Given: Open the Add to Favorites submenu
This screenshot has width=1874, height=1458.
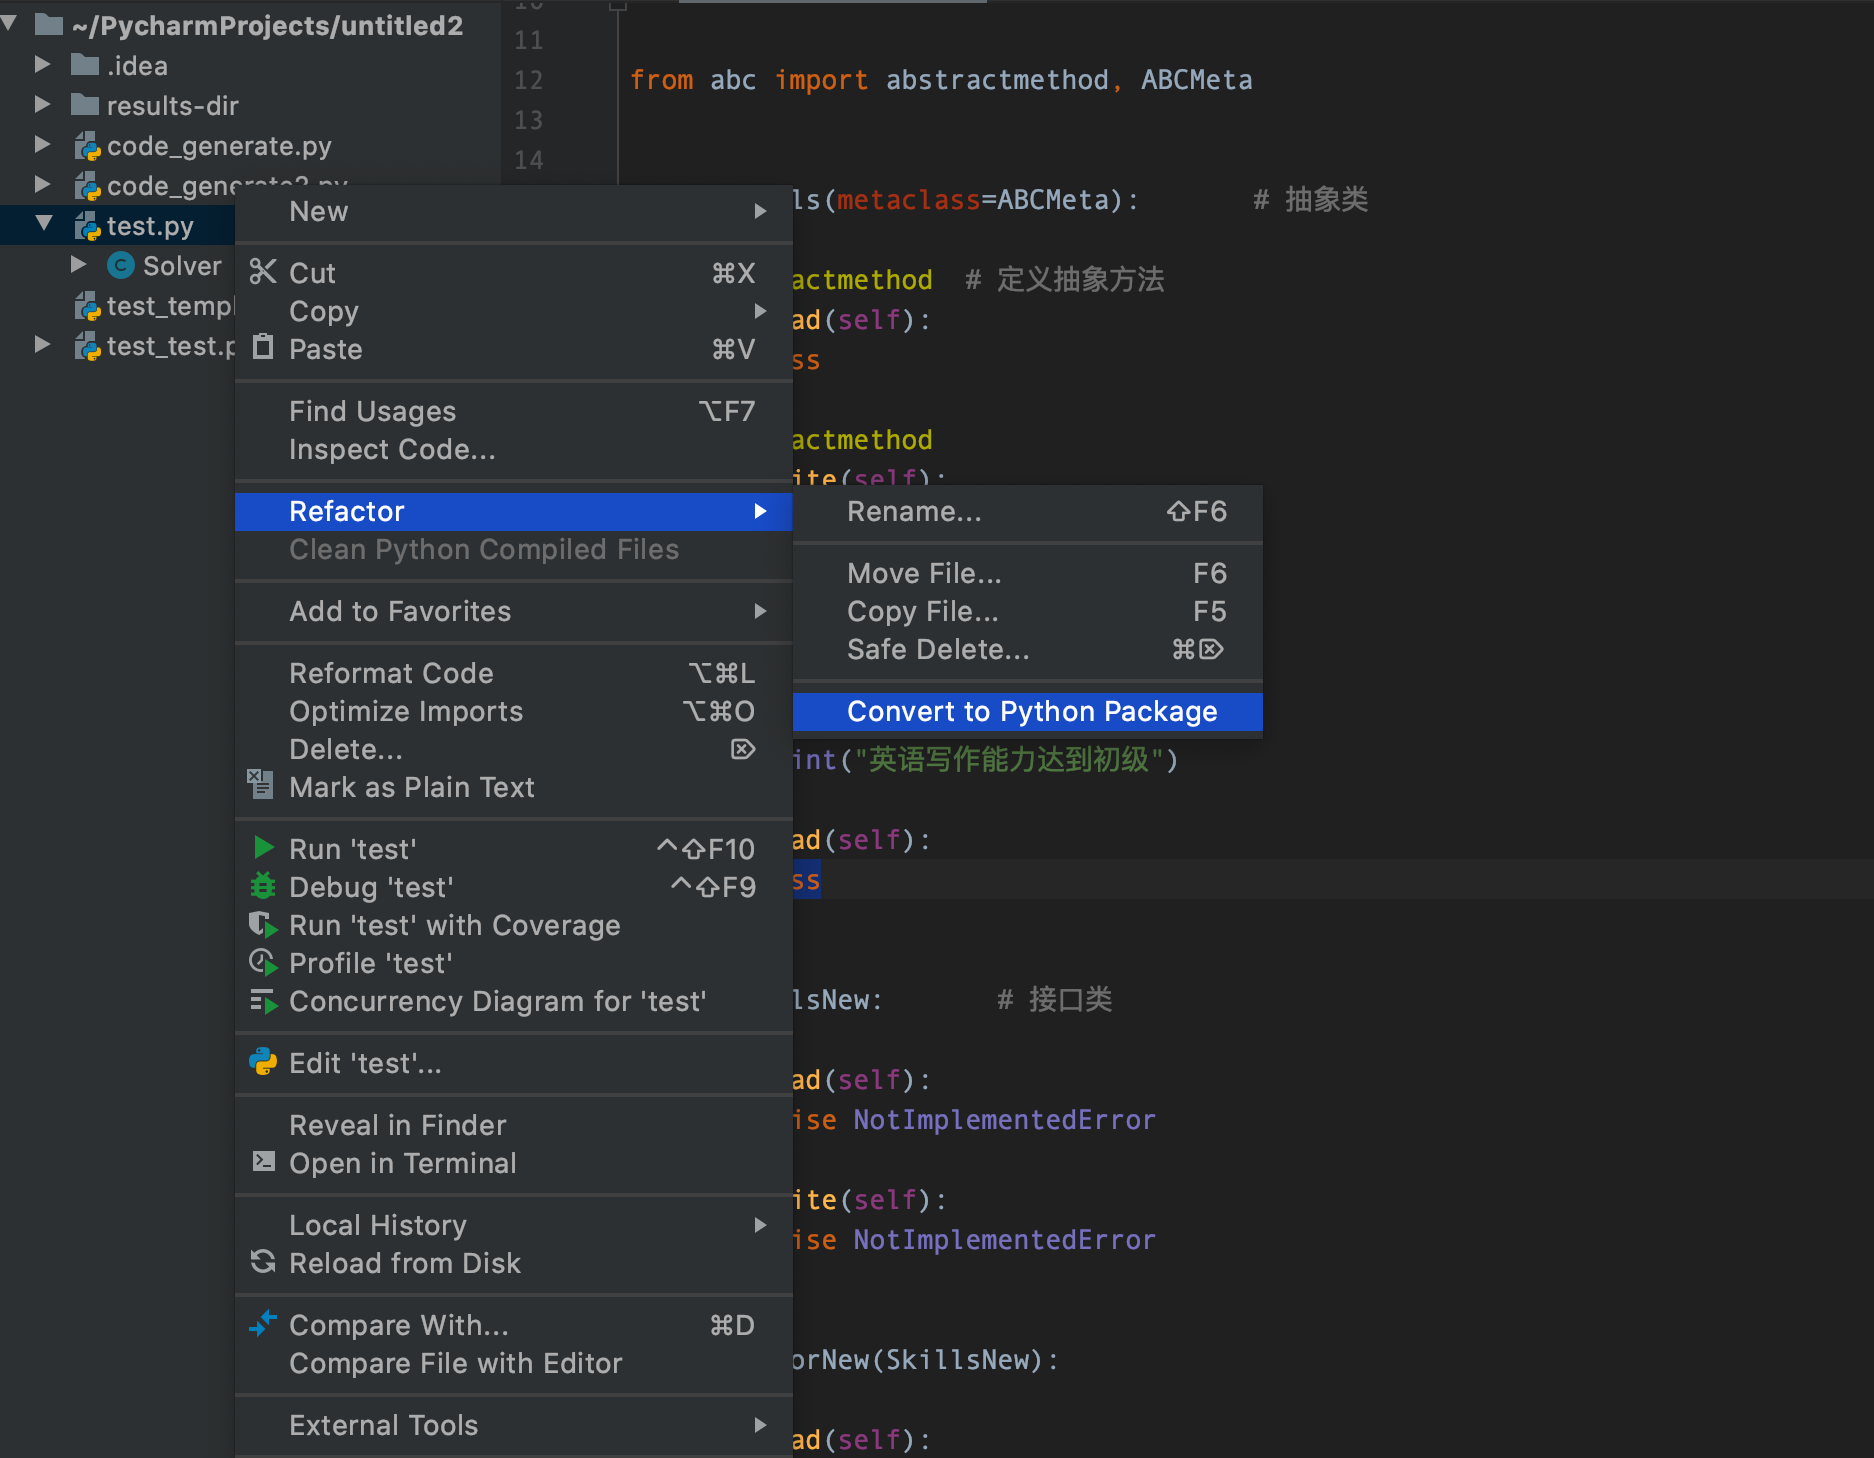Looking at the screenshot, I should 514,611.
